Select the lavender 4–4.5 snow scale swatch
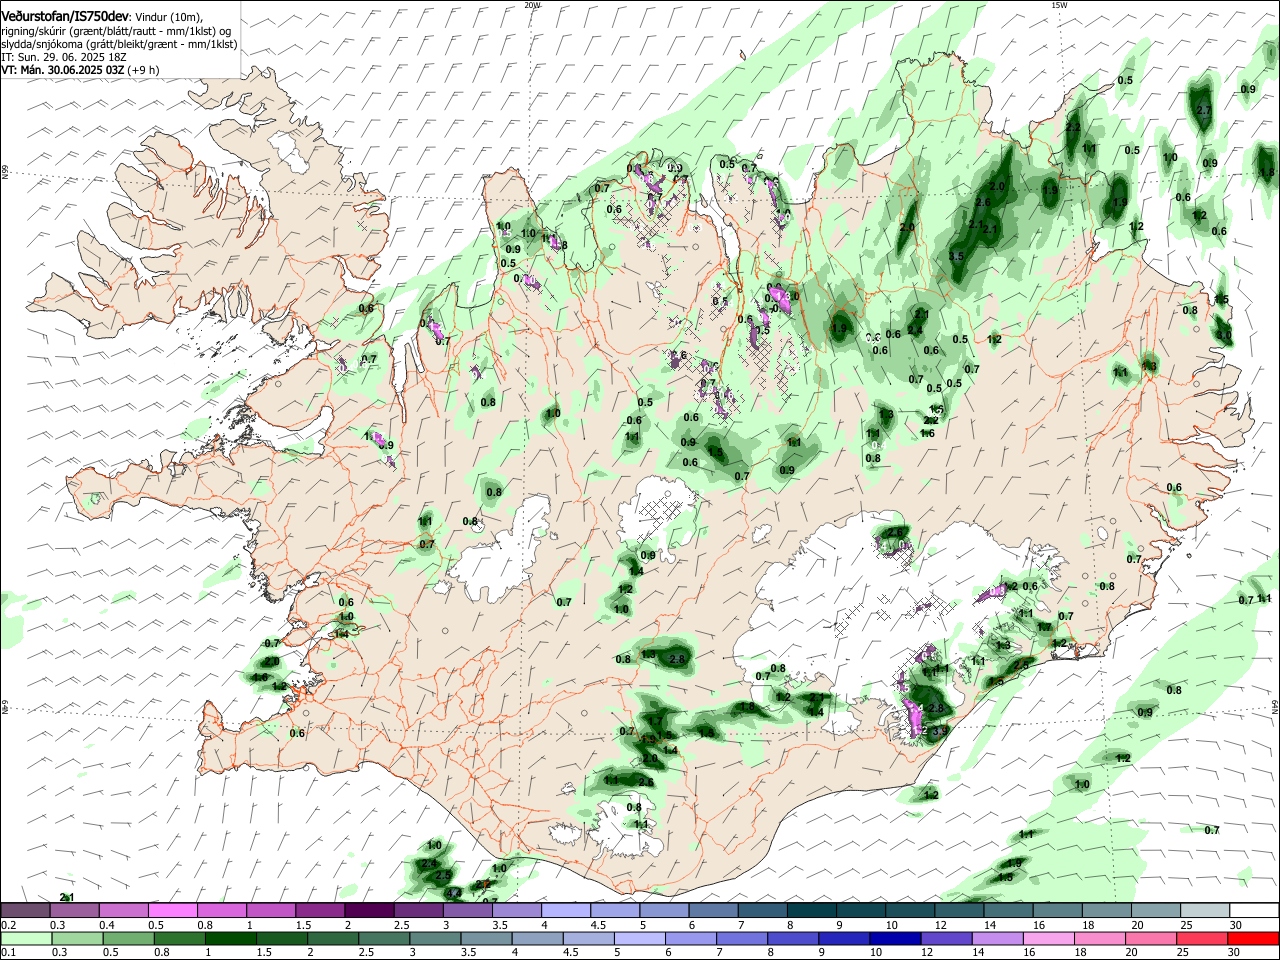The width and height of the screenshot is (1280, 960). [x=566, y=910]
